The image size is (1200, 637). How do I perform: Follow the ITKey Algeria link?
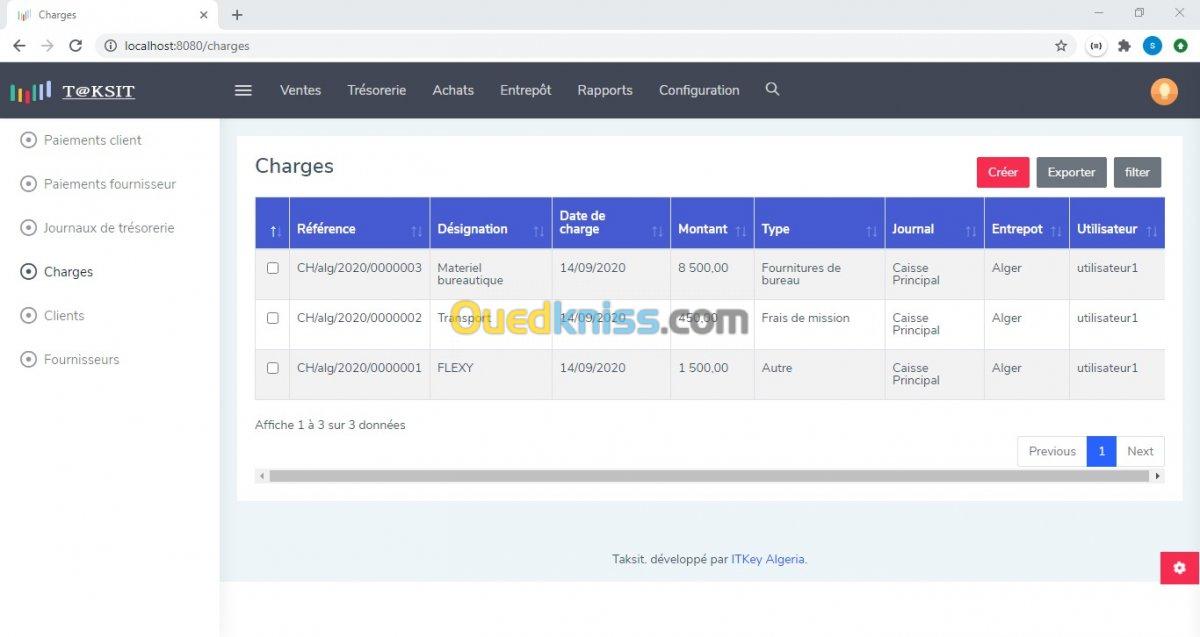pyautogui.click(x=768, y=559)
